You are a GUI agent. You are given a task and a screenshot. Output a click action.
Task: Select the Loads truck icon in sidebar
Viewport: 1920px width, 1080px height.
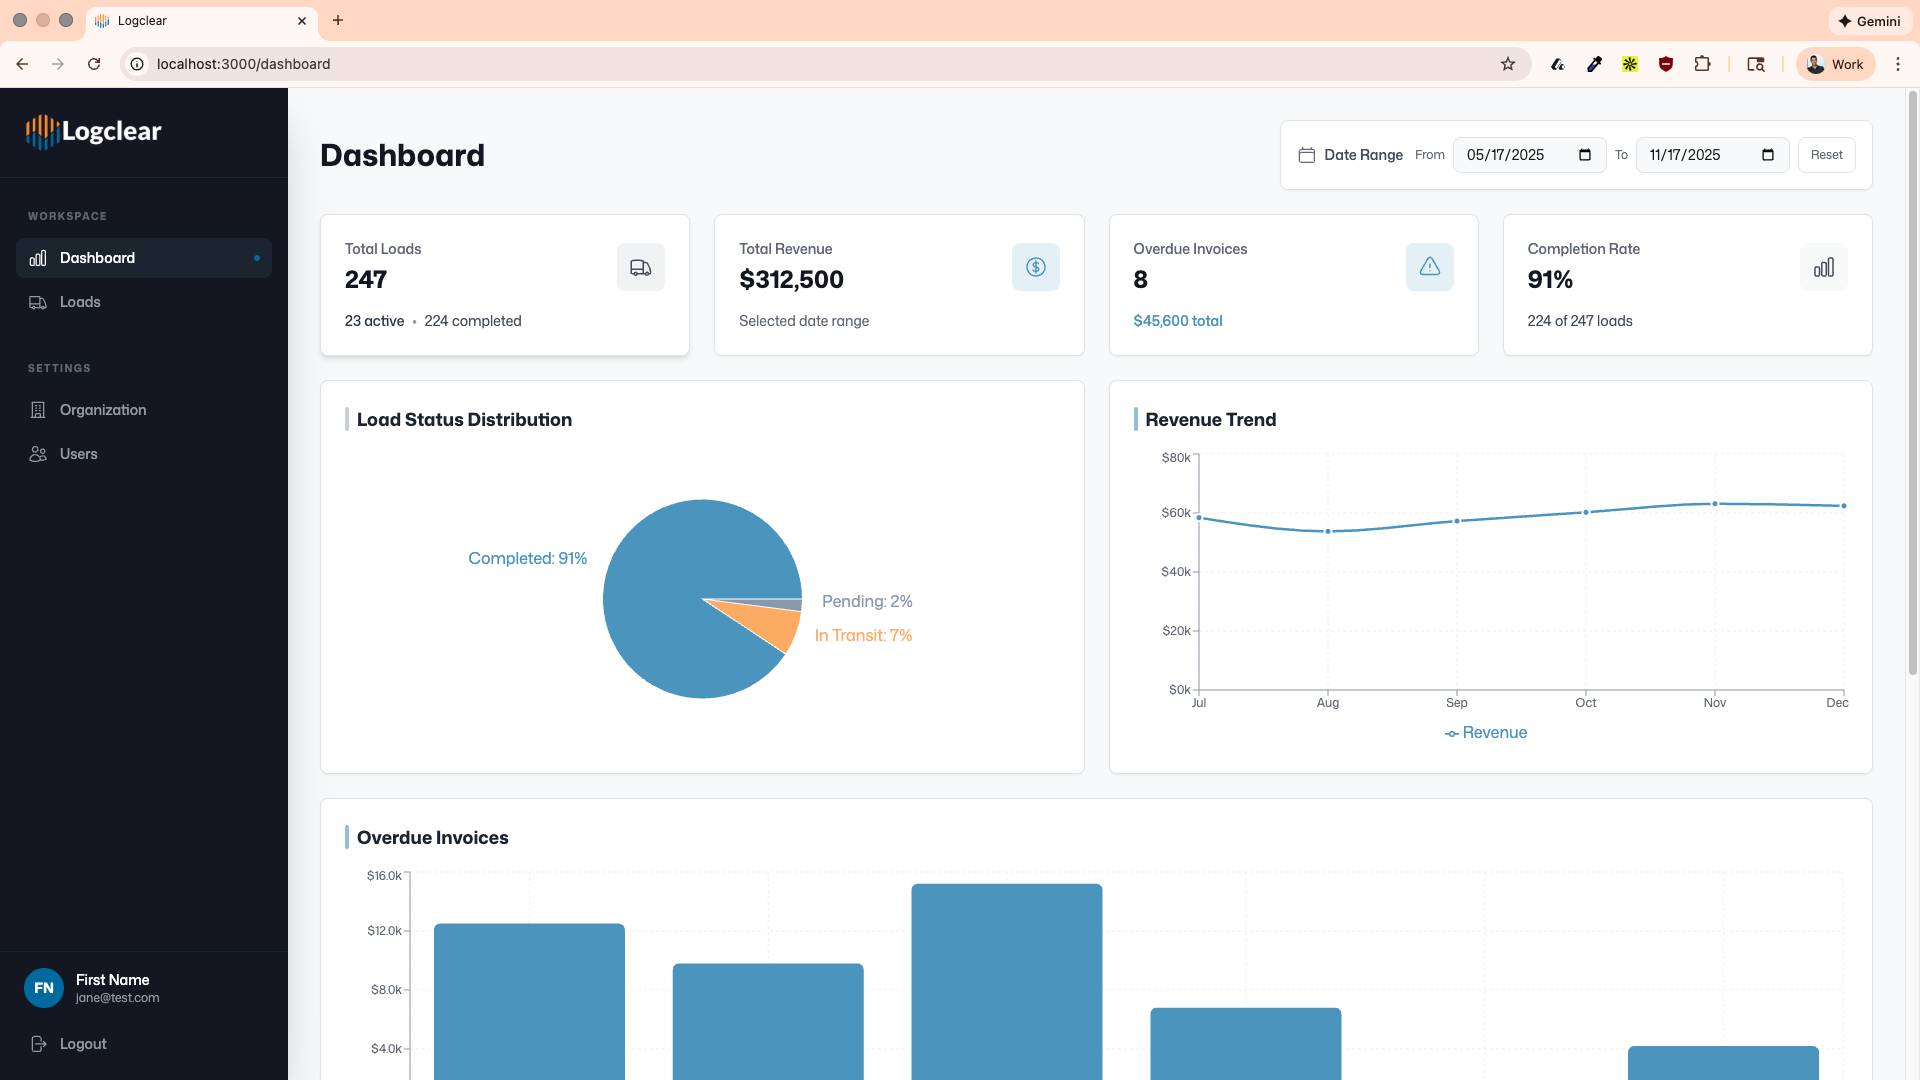(37, 302)
